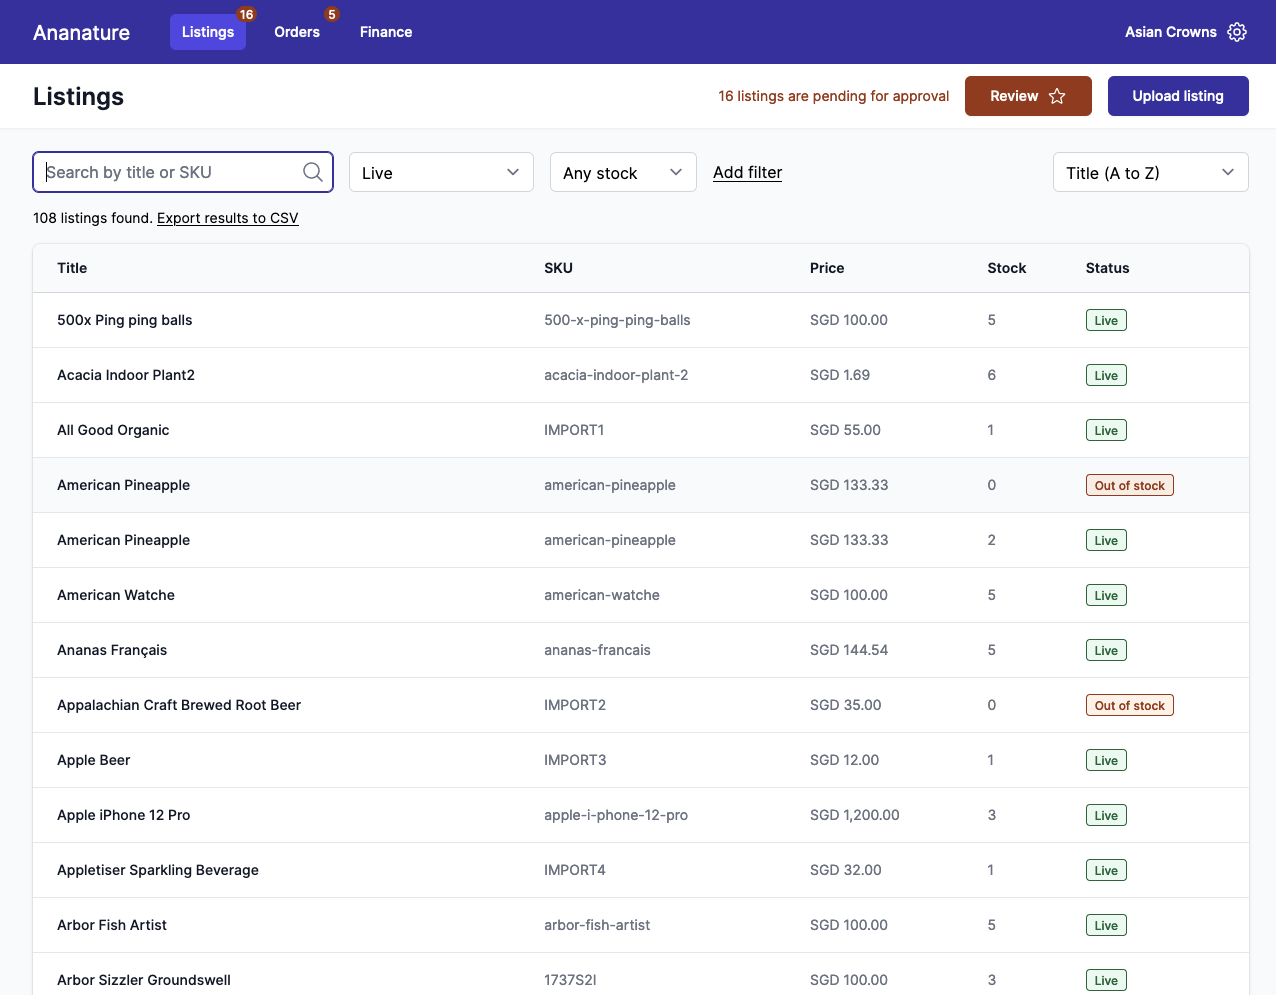Expand the Any stock filter dropdown
Viewport: 1276px width, 995px height.
coord(622,173)
